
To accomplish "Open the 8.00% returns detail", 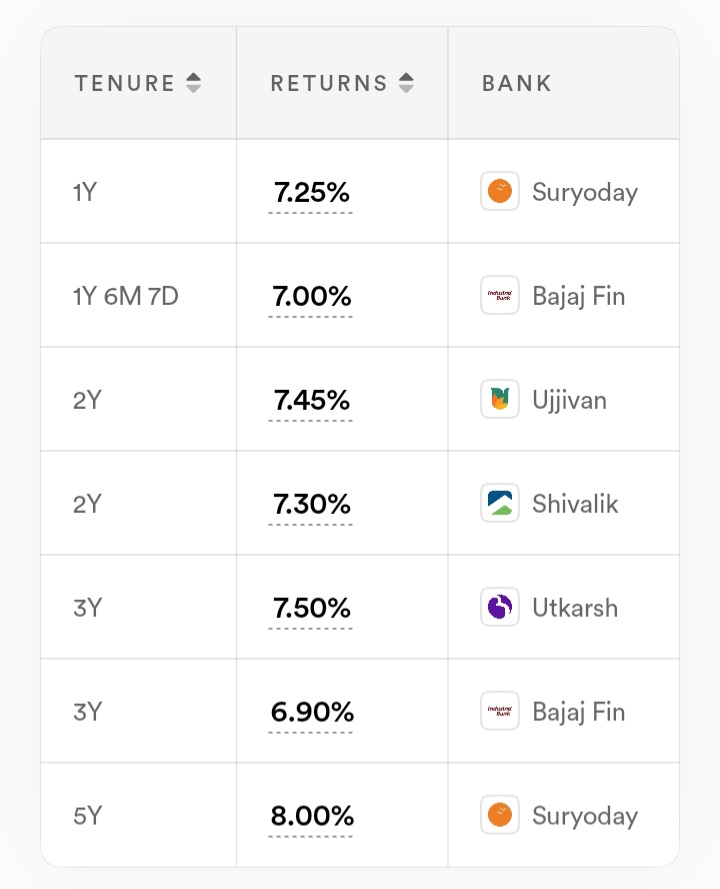I will tap(312, 816).
